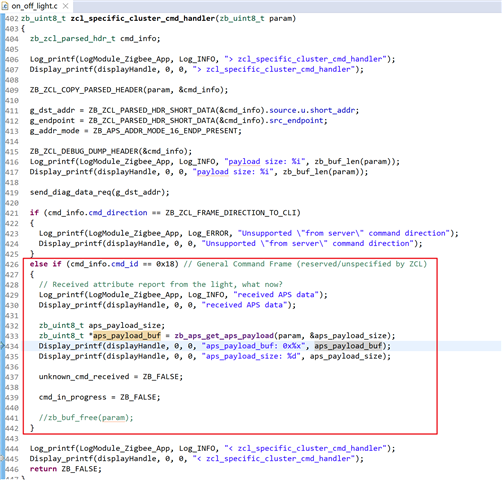Viewport: 502px width, 480px height.
Task: Click the ZB_ZCL_COPY_PARSED_HEADER macro on line 409
Action: coord(89,90)
